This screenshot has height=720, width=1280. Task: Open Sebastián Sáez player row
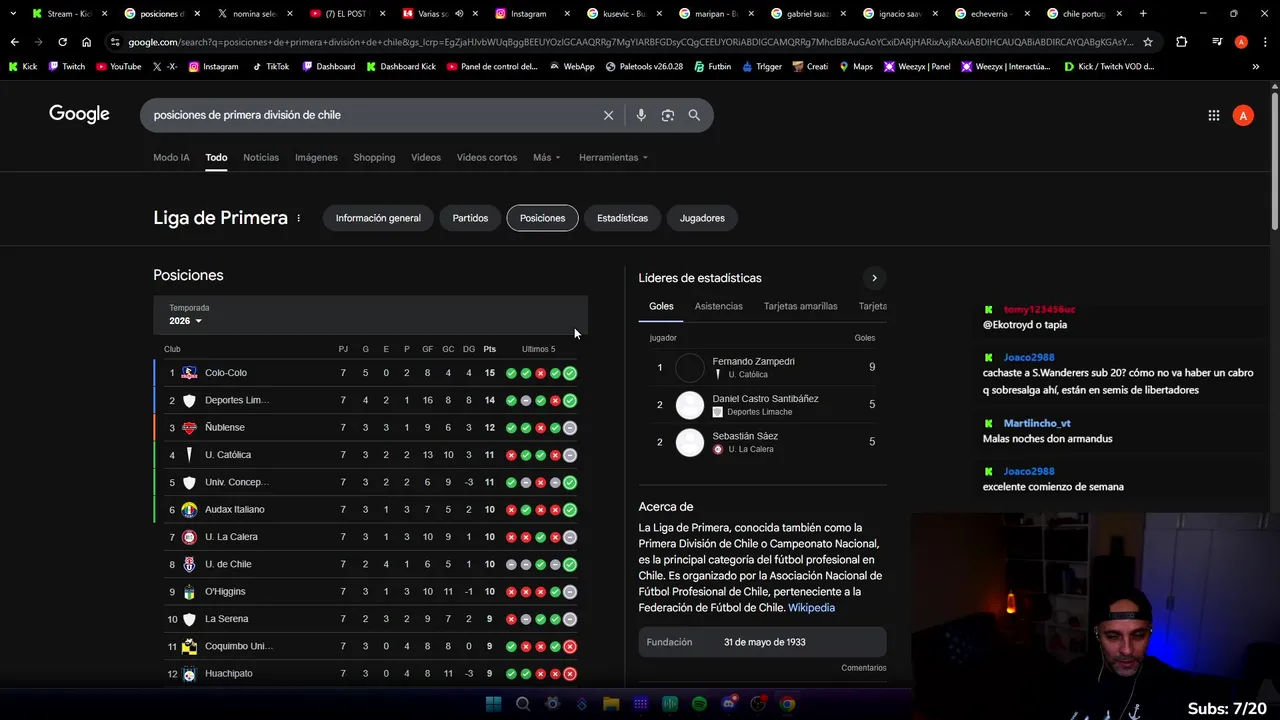pos(762,442)
